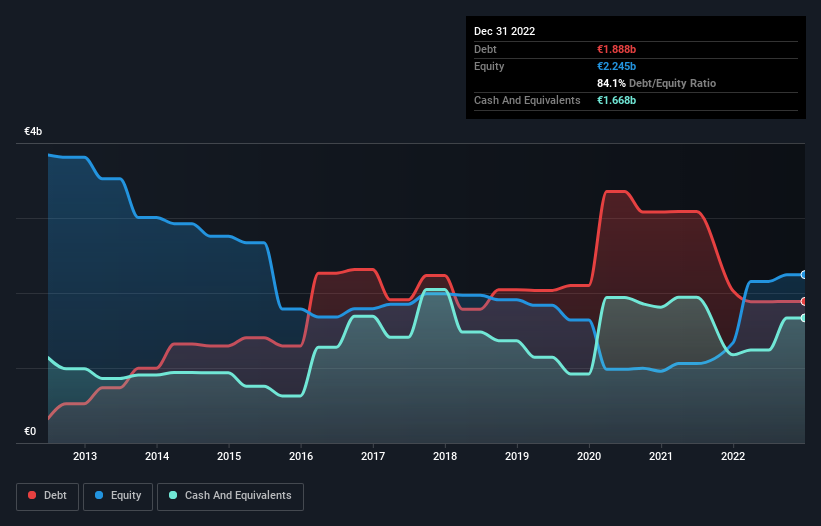
Task: Click the €1.668b cash value
Action: point(616,100)
